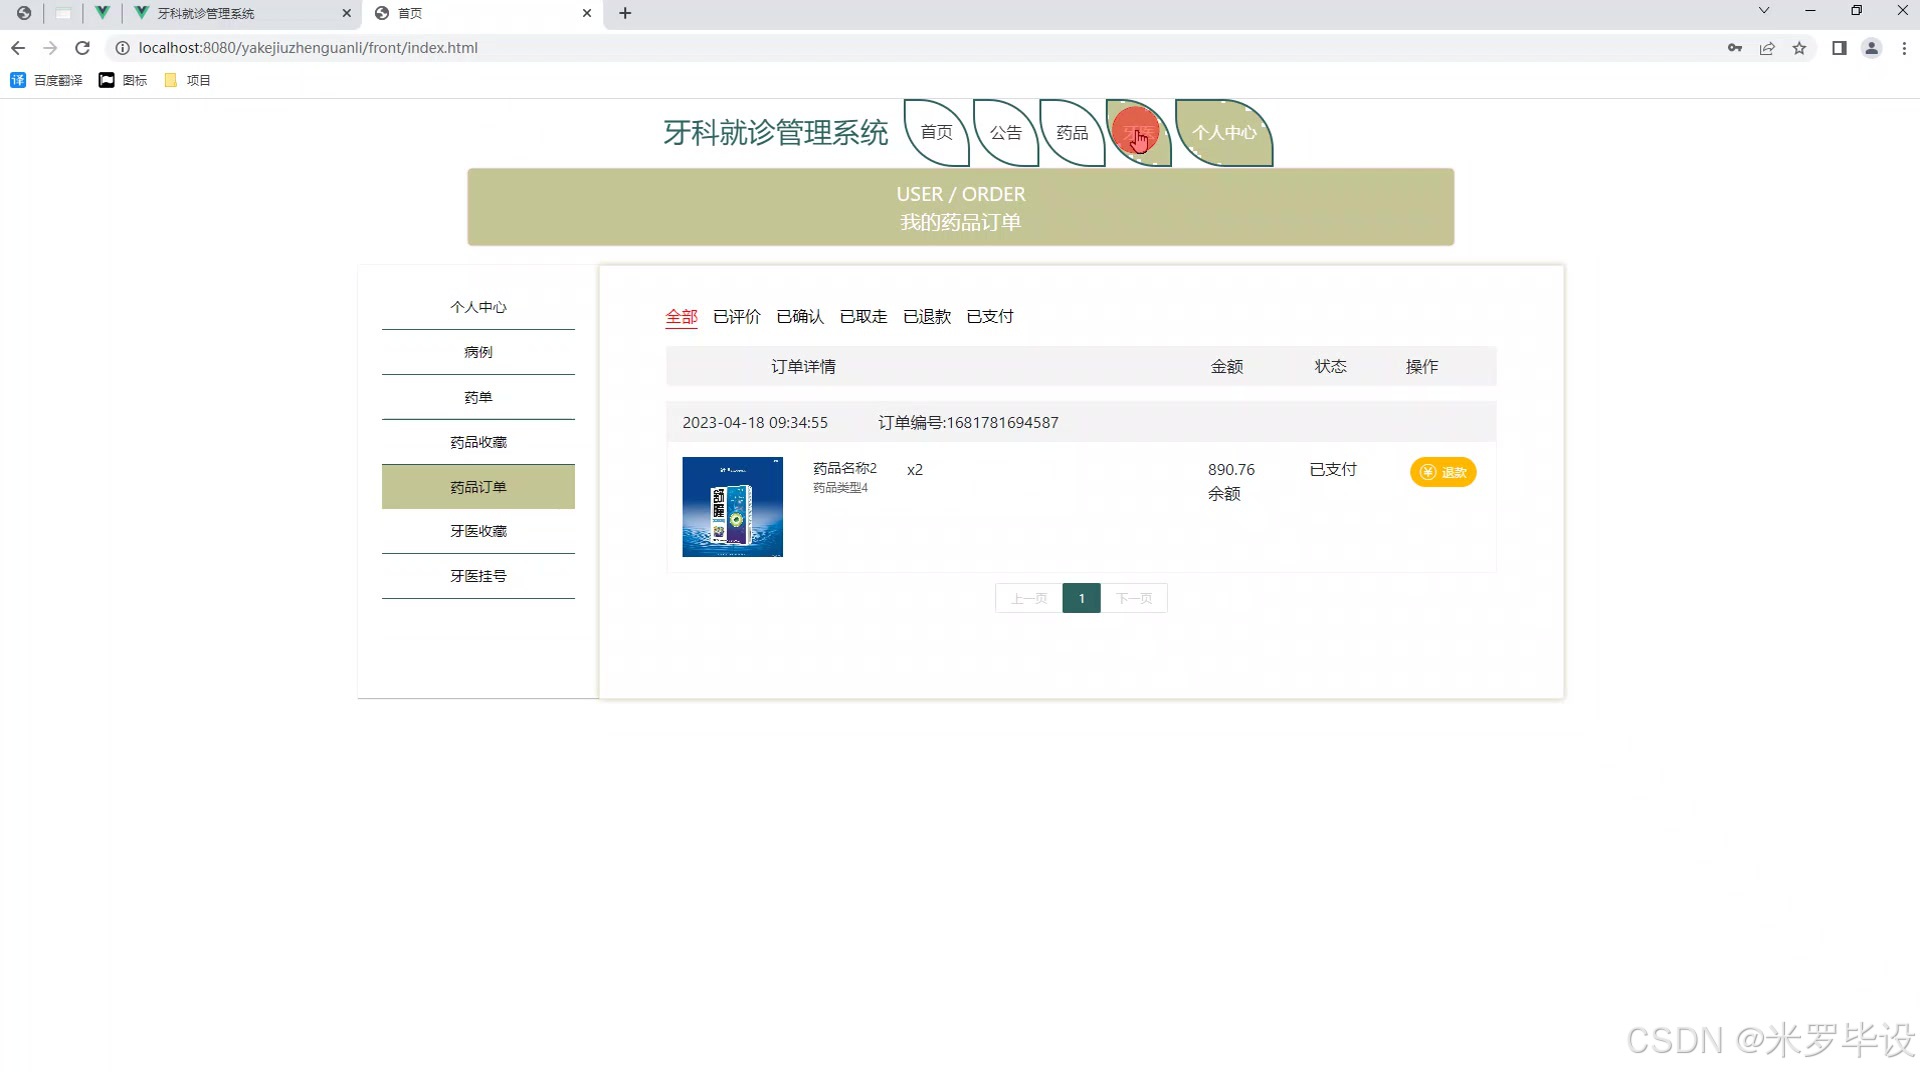
Task: Expand the browser window dropdown chevron
Action: (1762, 10)
